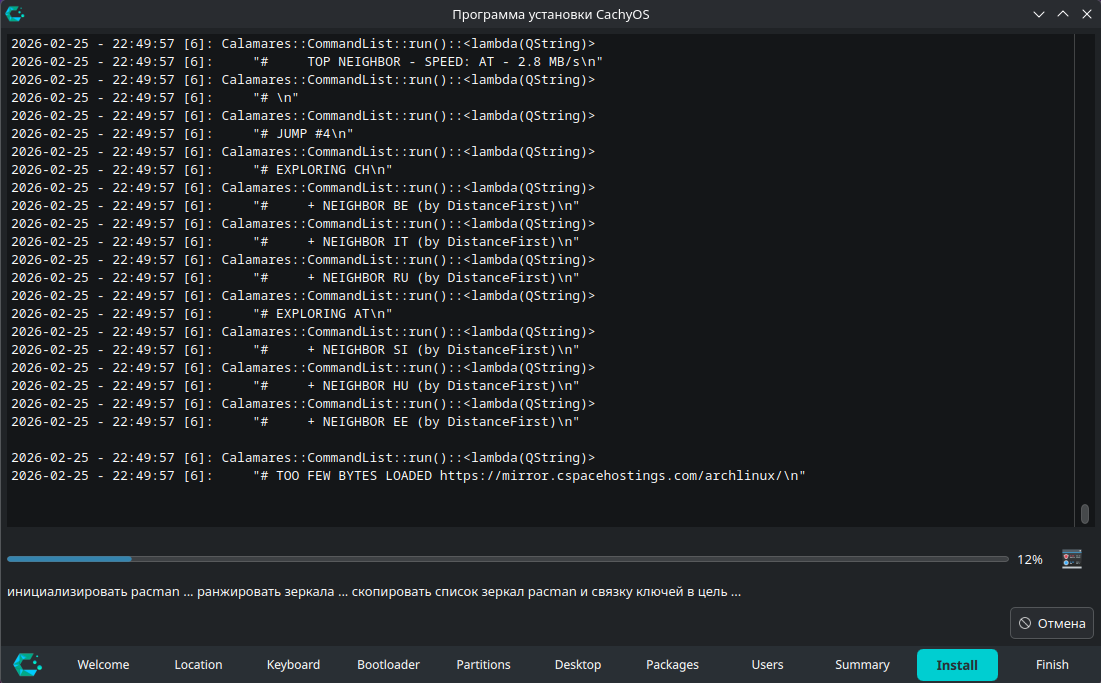Click the CachyOS logo beside the Welcome step
Viewport: 1101px width, 683px height.
pos(28,664)
